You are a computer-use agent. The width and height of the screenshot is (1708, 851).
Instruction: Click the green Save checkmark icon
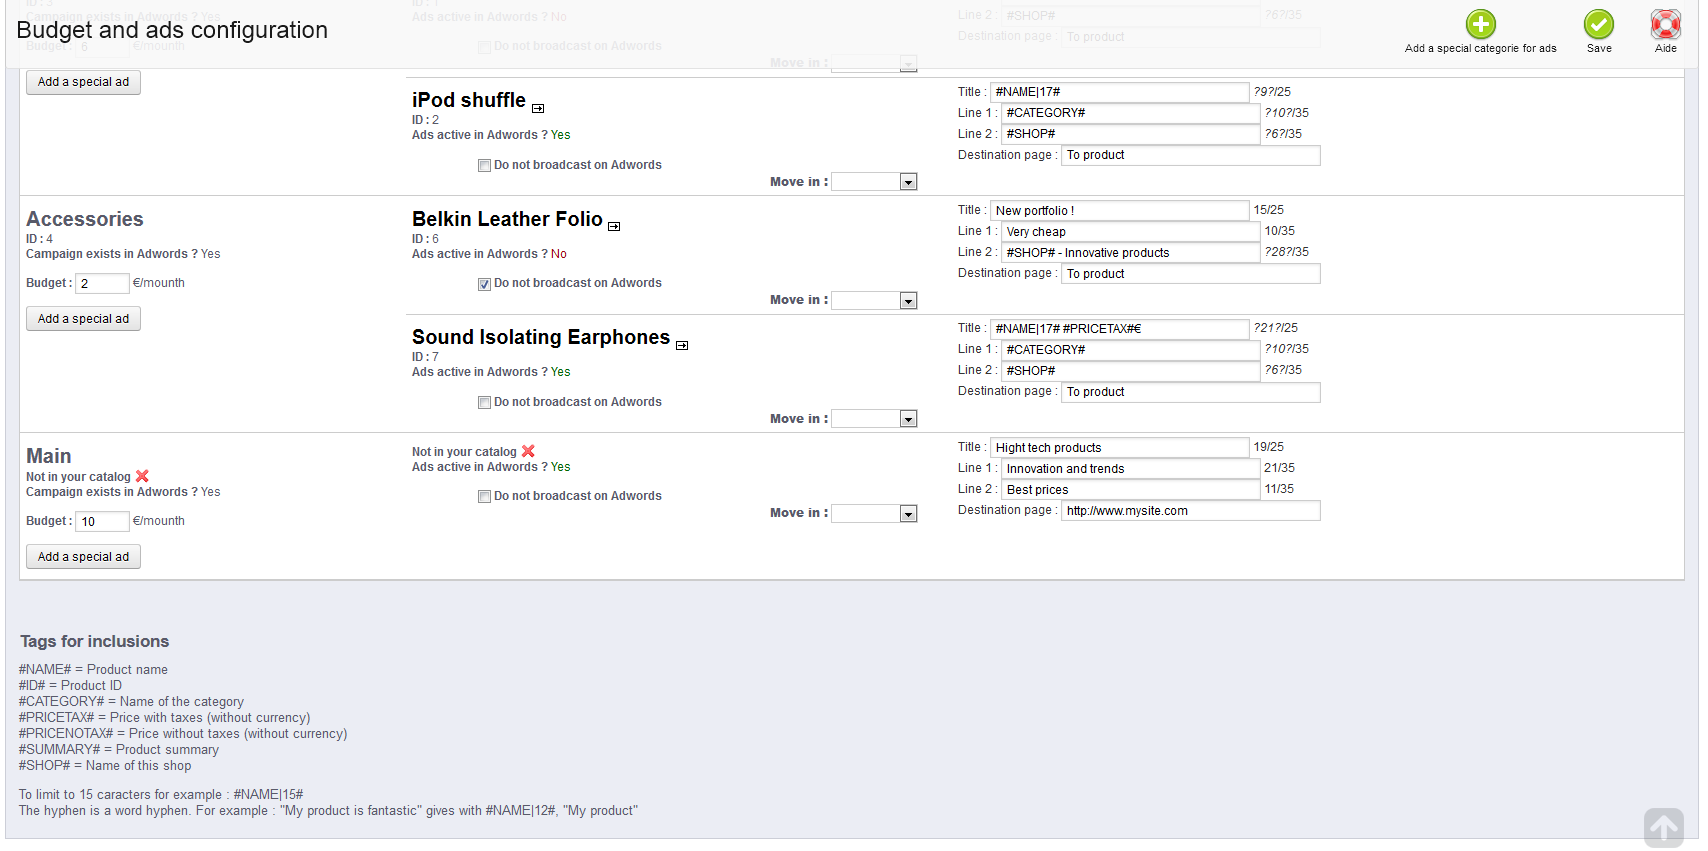click(1599, 24)
